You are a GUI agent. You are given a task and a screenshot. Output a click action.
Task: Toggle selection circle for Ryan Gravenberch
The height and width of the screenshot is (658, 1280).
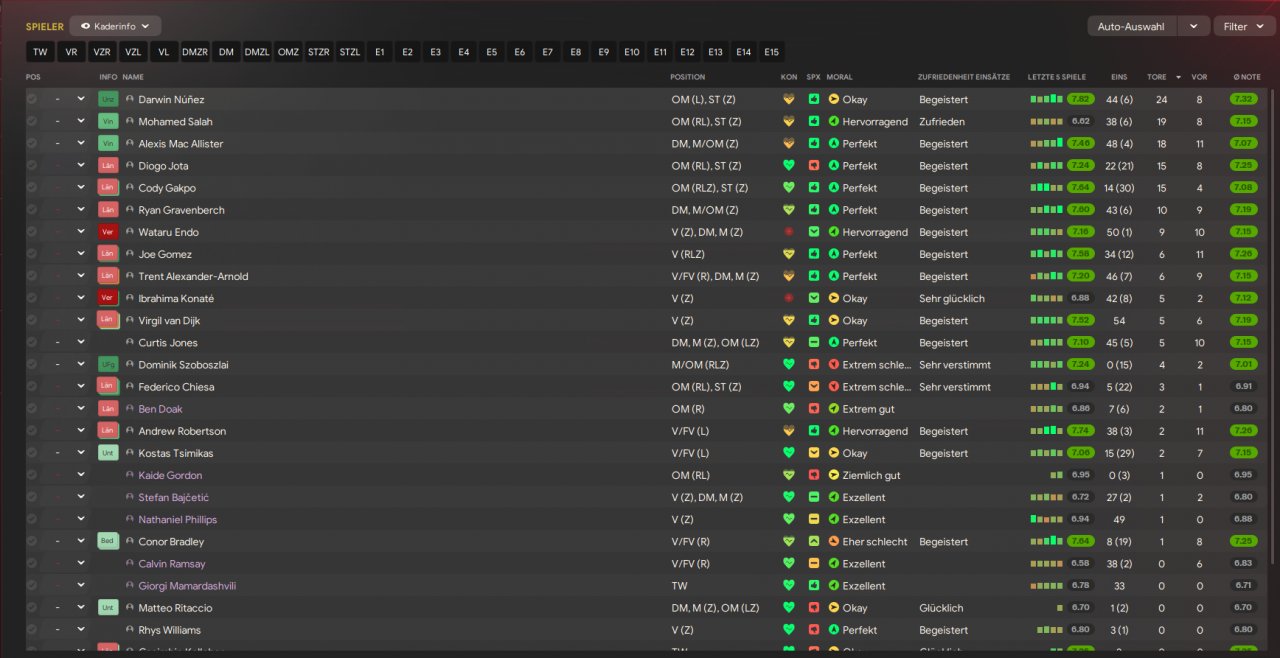coord(32,210)
